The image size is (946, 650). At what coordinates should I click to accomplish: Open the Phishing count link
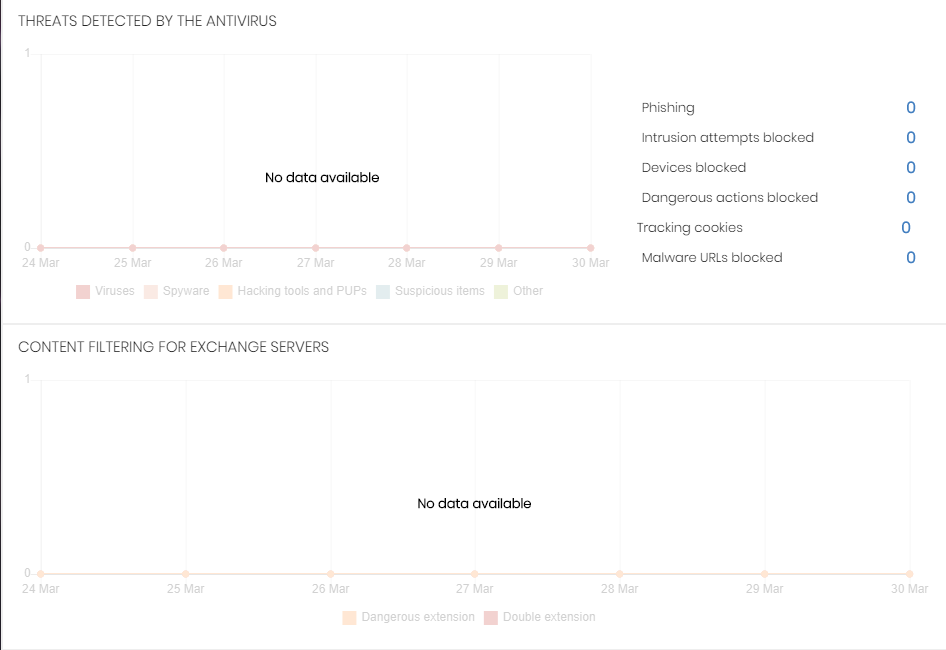(911, 107)
